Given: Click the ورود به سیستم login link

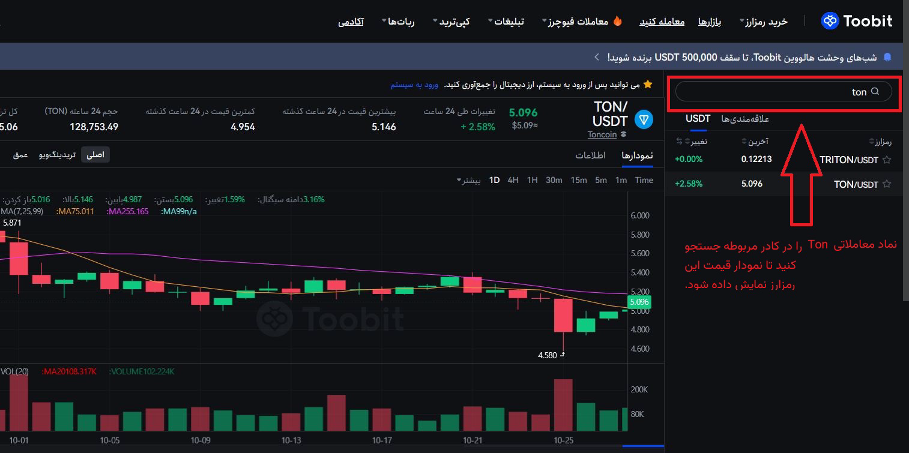Looking at the screenshot, I should pos(414,85).
